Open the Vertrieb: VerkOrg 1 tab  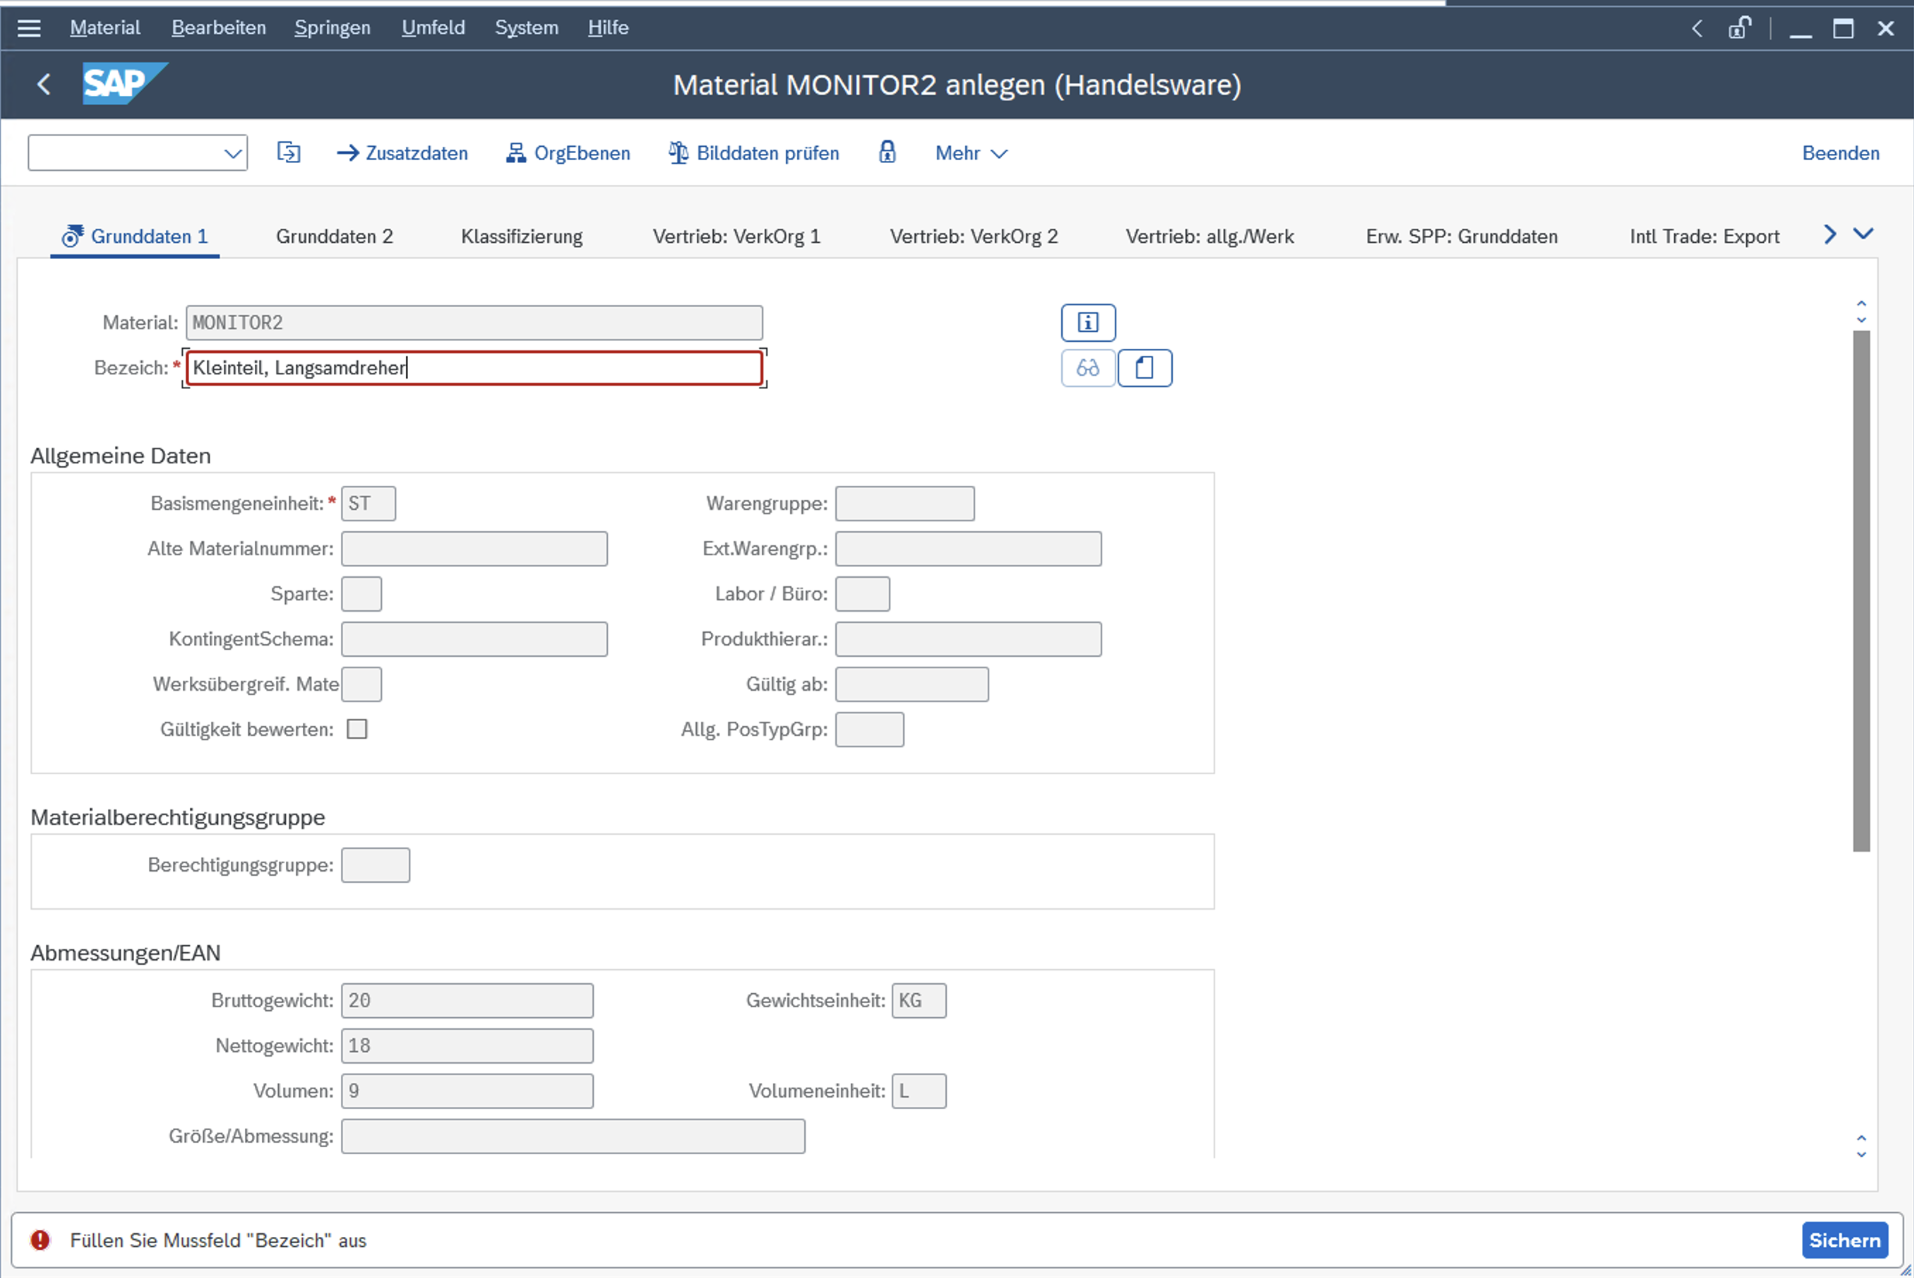click(x=737, y=237)
